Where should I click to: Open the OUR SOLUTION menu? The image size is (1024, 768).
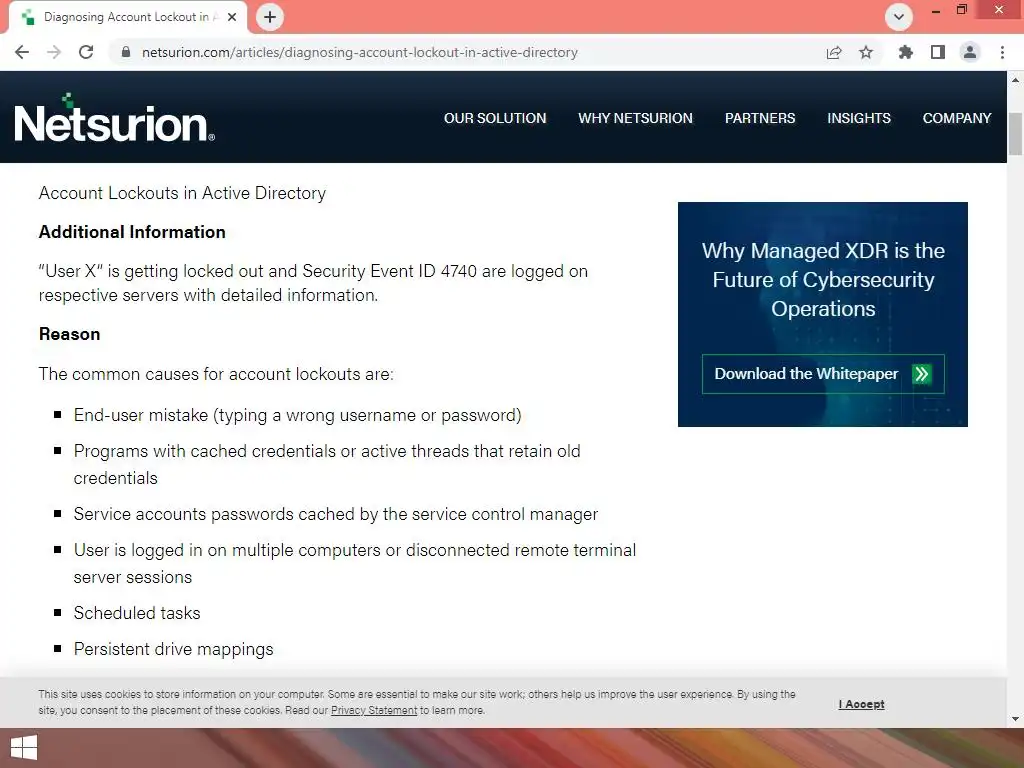[495, 118]
